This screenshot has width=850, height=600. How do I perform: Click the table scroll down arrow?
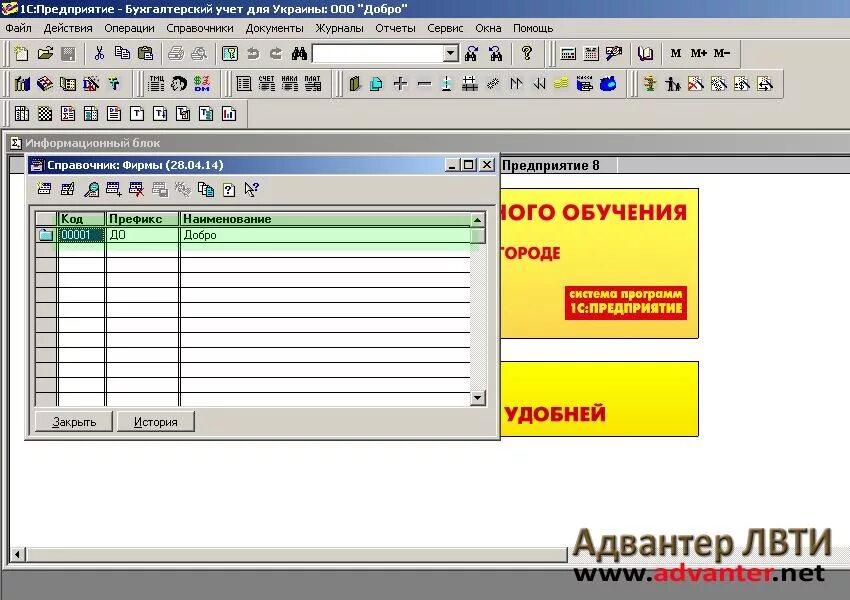coord(477,398)
